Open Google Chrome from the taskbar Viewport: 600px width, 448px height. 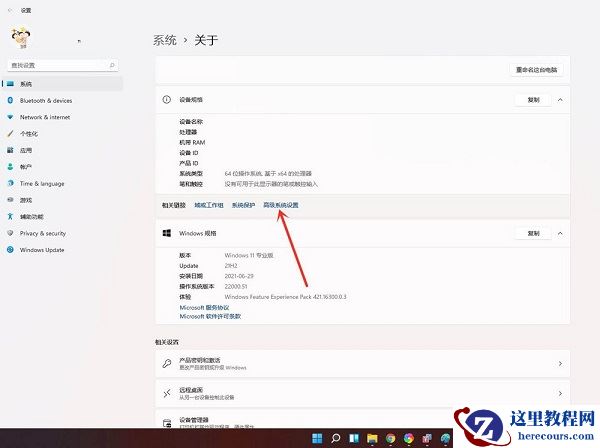(x=390, y=438)
